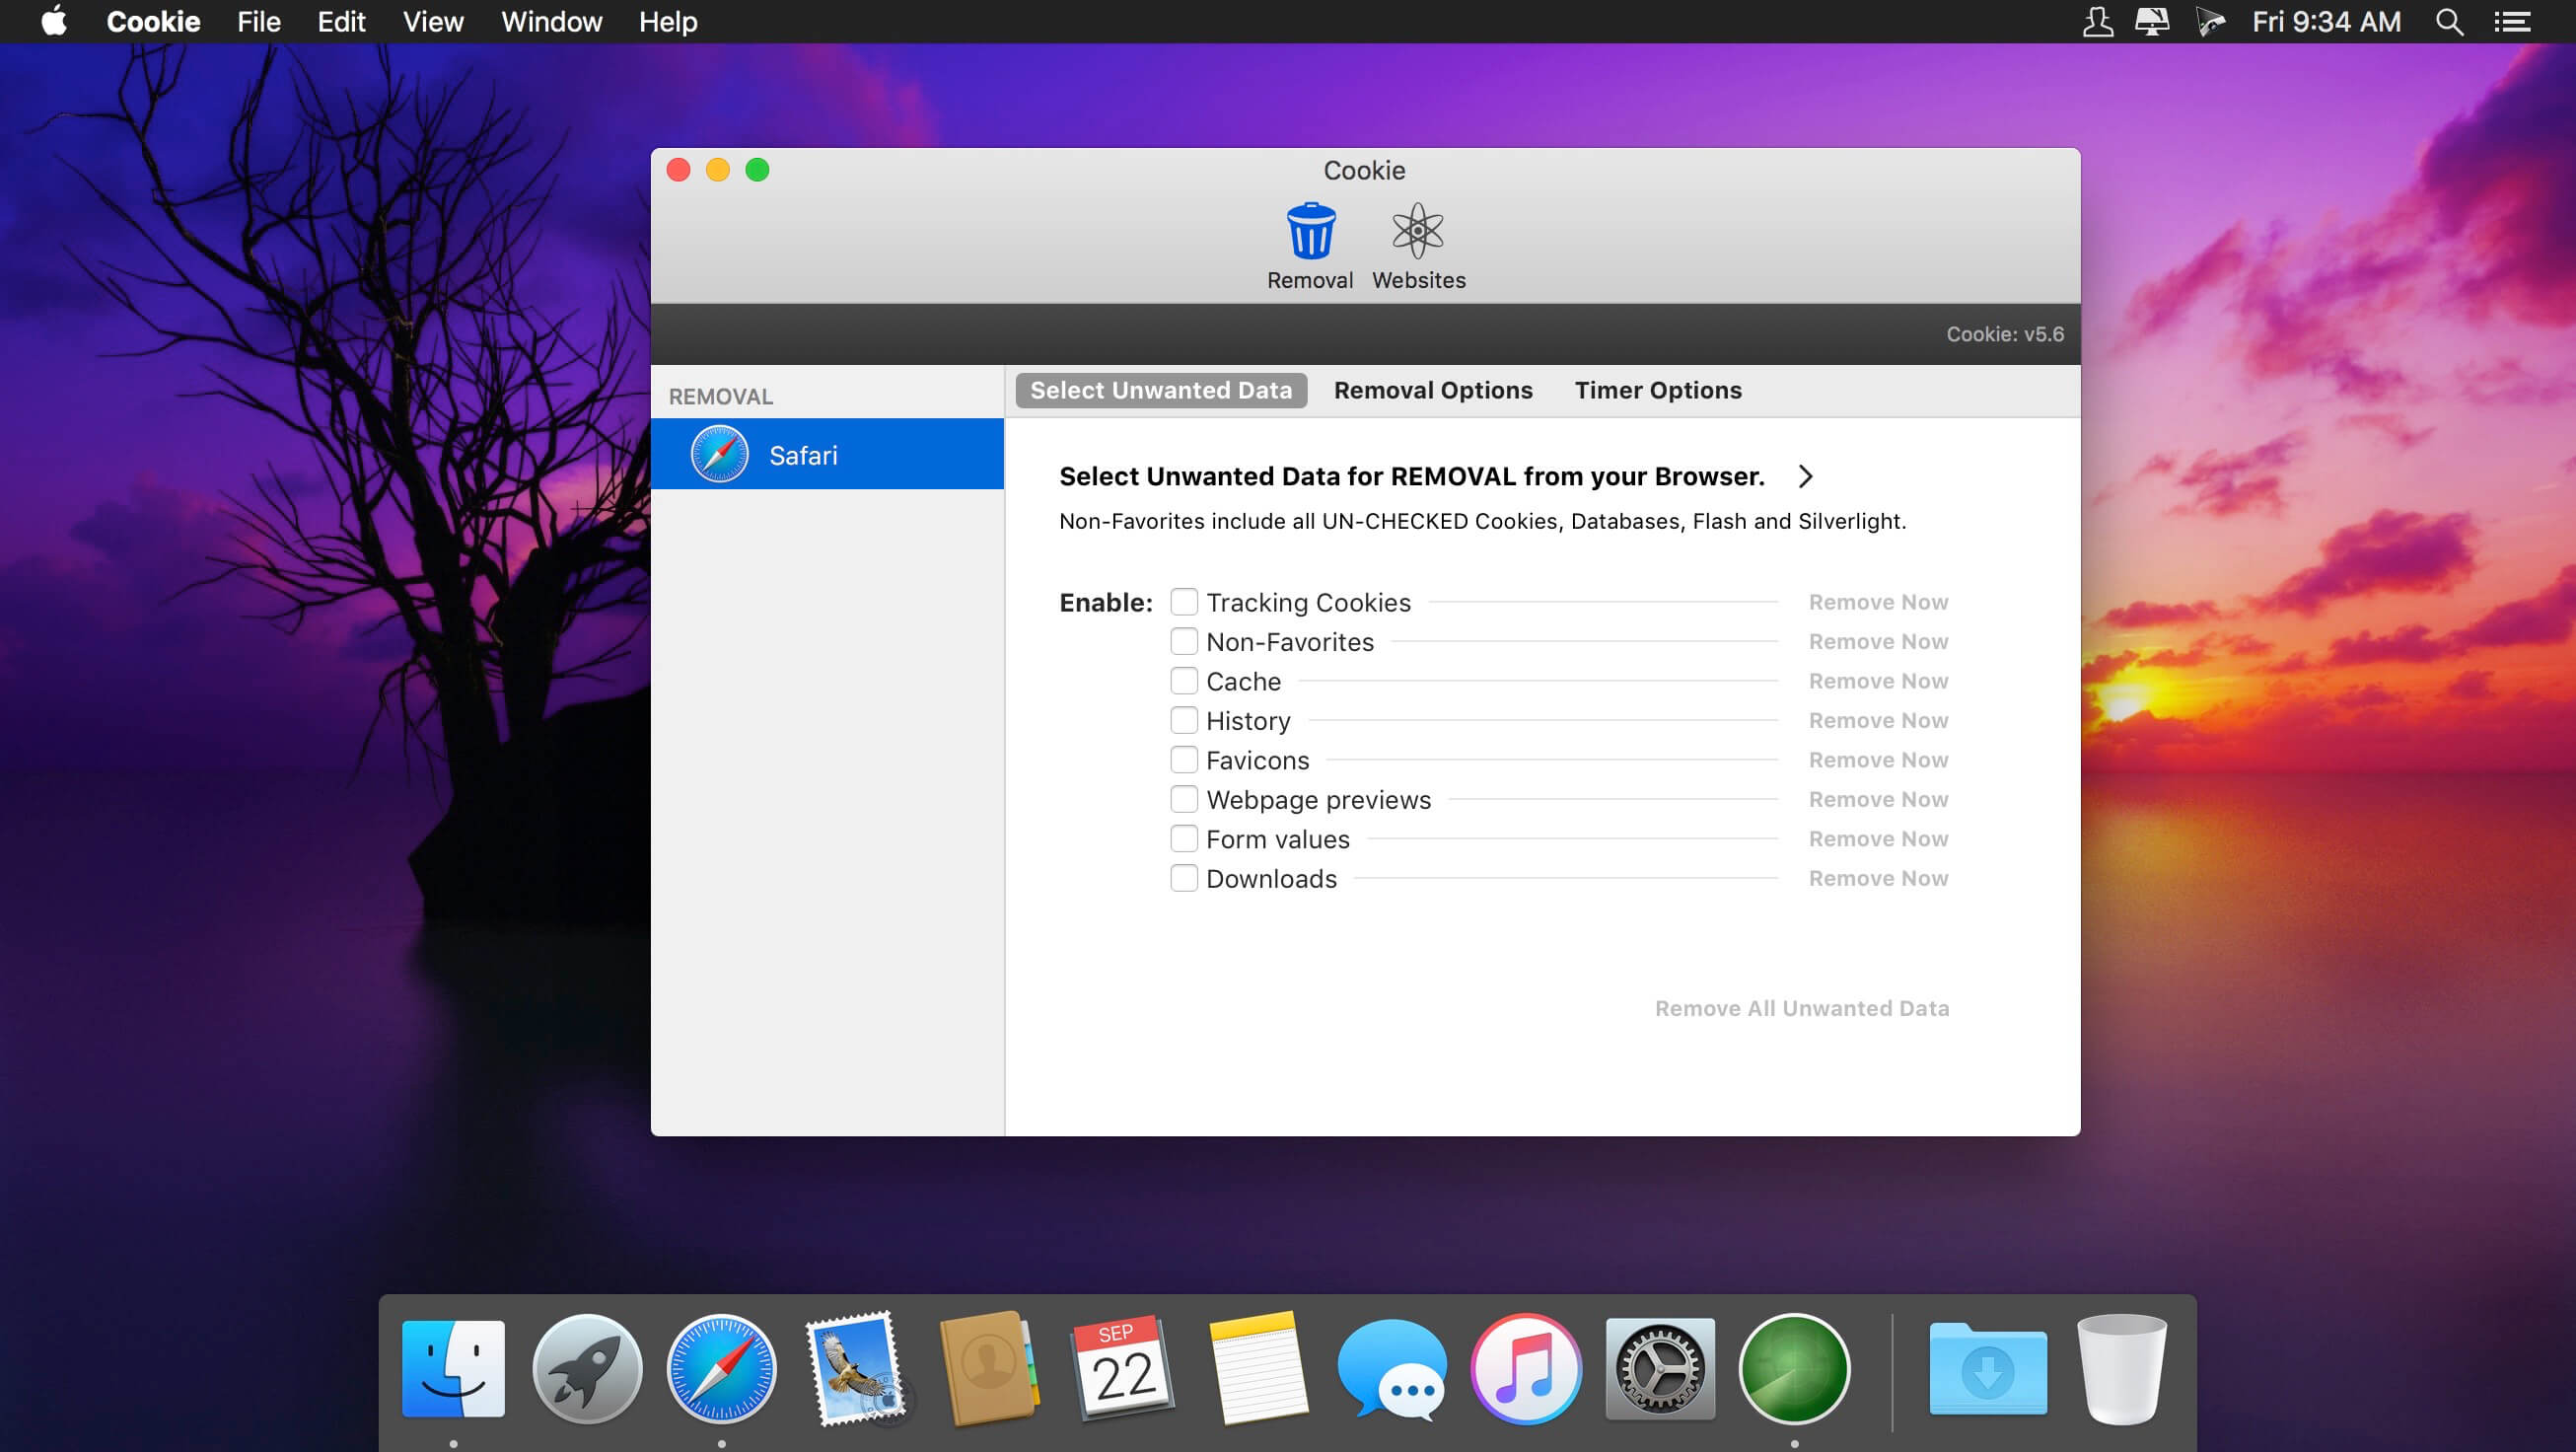The width and height of the screenshot is (2576, 1452).
Task: Click Remove Now for History
Action: click(x=1878, y=720)
